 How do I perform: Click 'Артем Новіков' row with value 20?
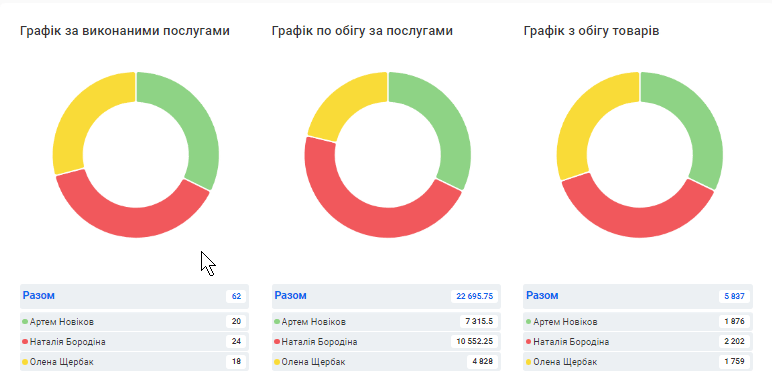pos(134,322)
